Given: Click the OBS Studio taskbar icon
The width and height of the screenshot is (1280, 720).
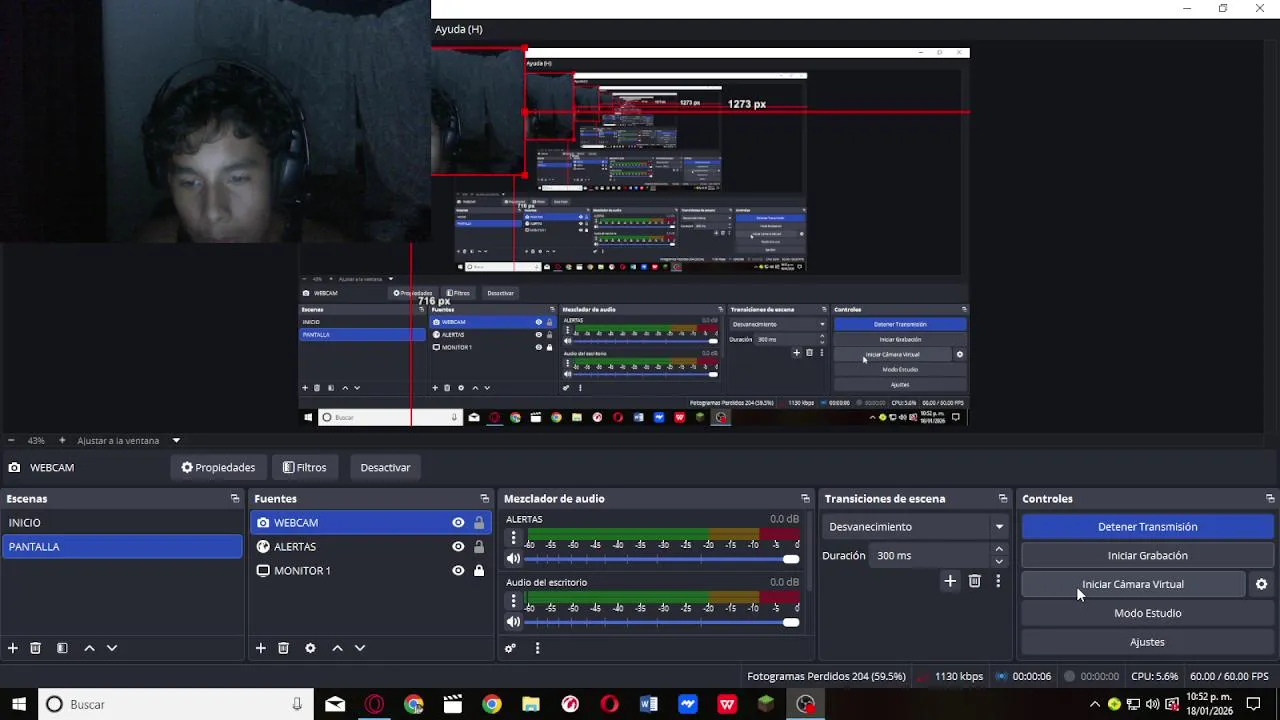Looking at the screenshot, I should click(806, 704).
